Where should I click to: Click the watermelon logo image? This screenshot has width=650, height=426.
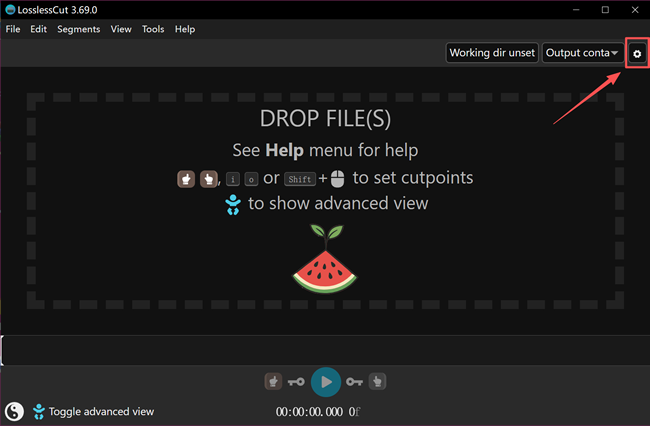click(325, 259)
